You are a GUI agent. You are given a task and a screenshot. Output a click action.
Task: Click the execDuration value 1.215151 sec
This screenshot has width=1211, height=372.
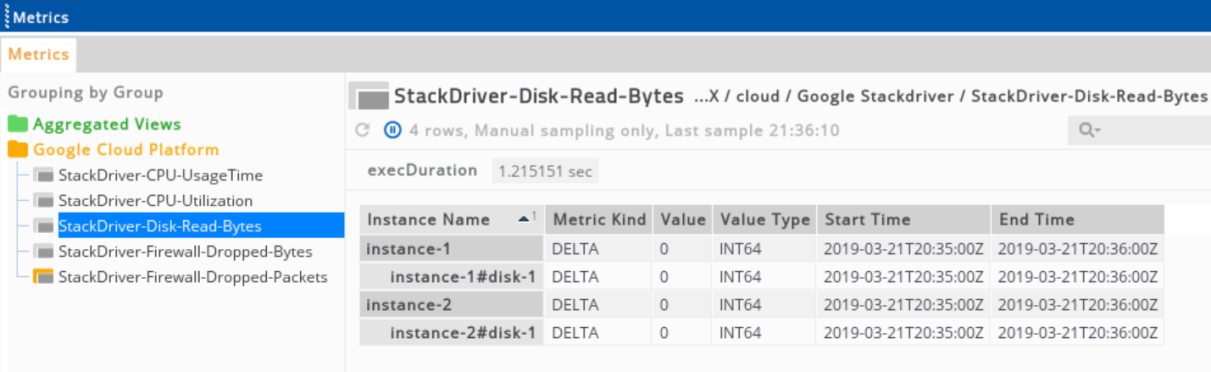pos(545,171)
